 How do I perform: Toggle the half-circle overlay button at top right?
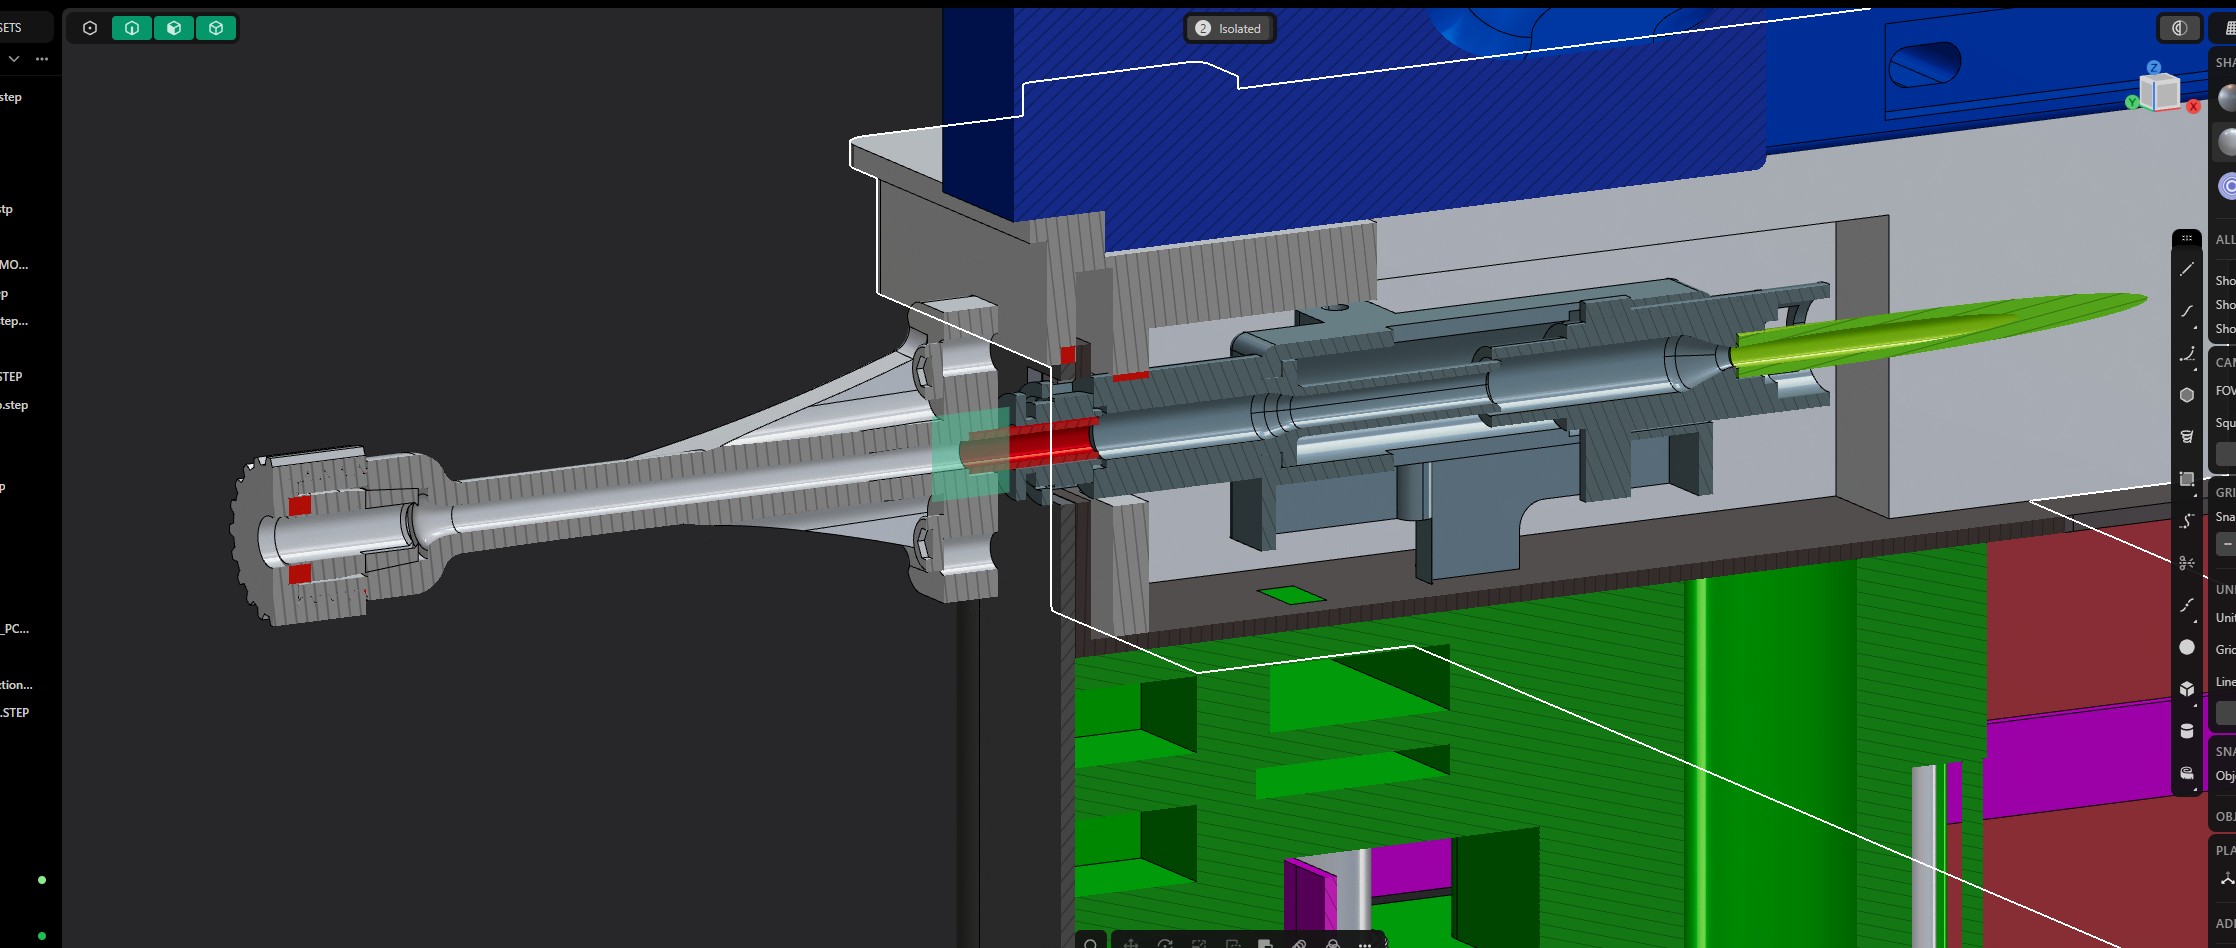coord(2179,28)
